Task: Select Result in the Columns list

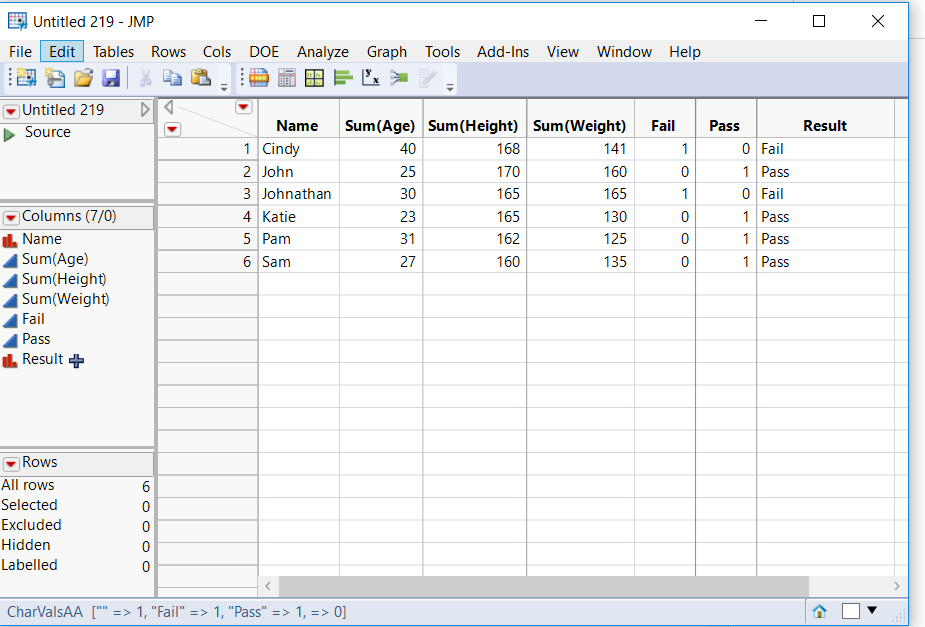Action: point(42,360)
